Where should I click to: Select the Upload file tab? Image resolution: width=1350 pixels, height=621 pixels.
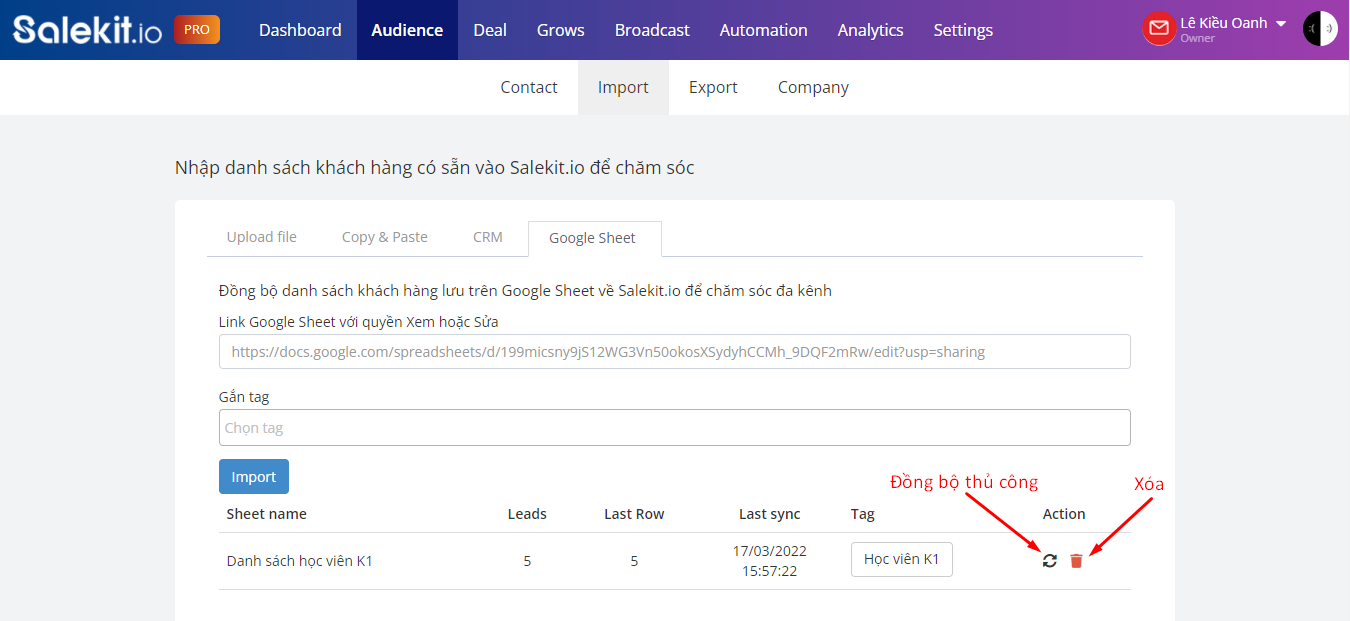[x=262, y=237]
